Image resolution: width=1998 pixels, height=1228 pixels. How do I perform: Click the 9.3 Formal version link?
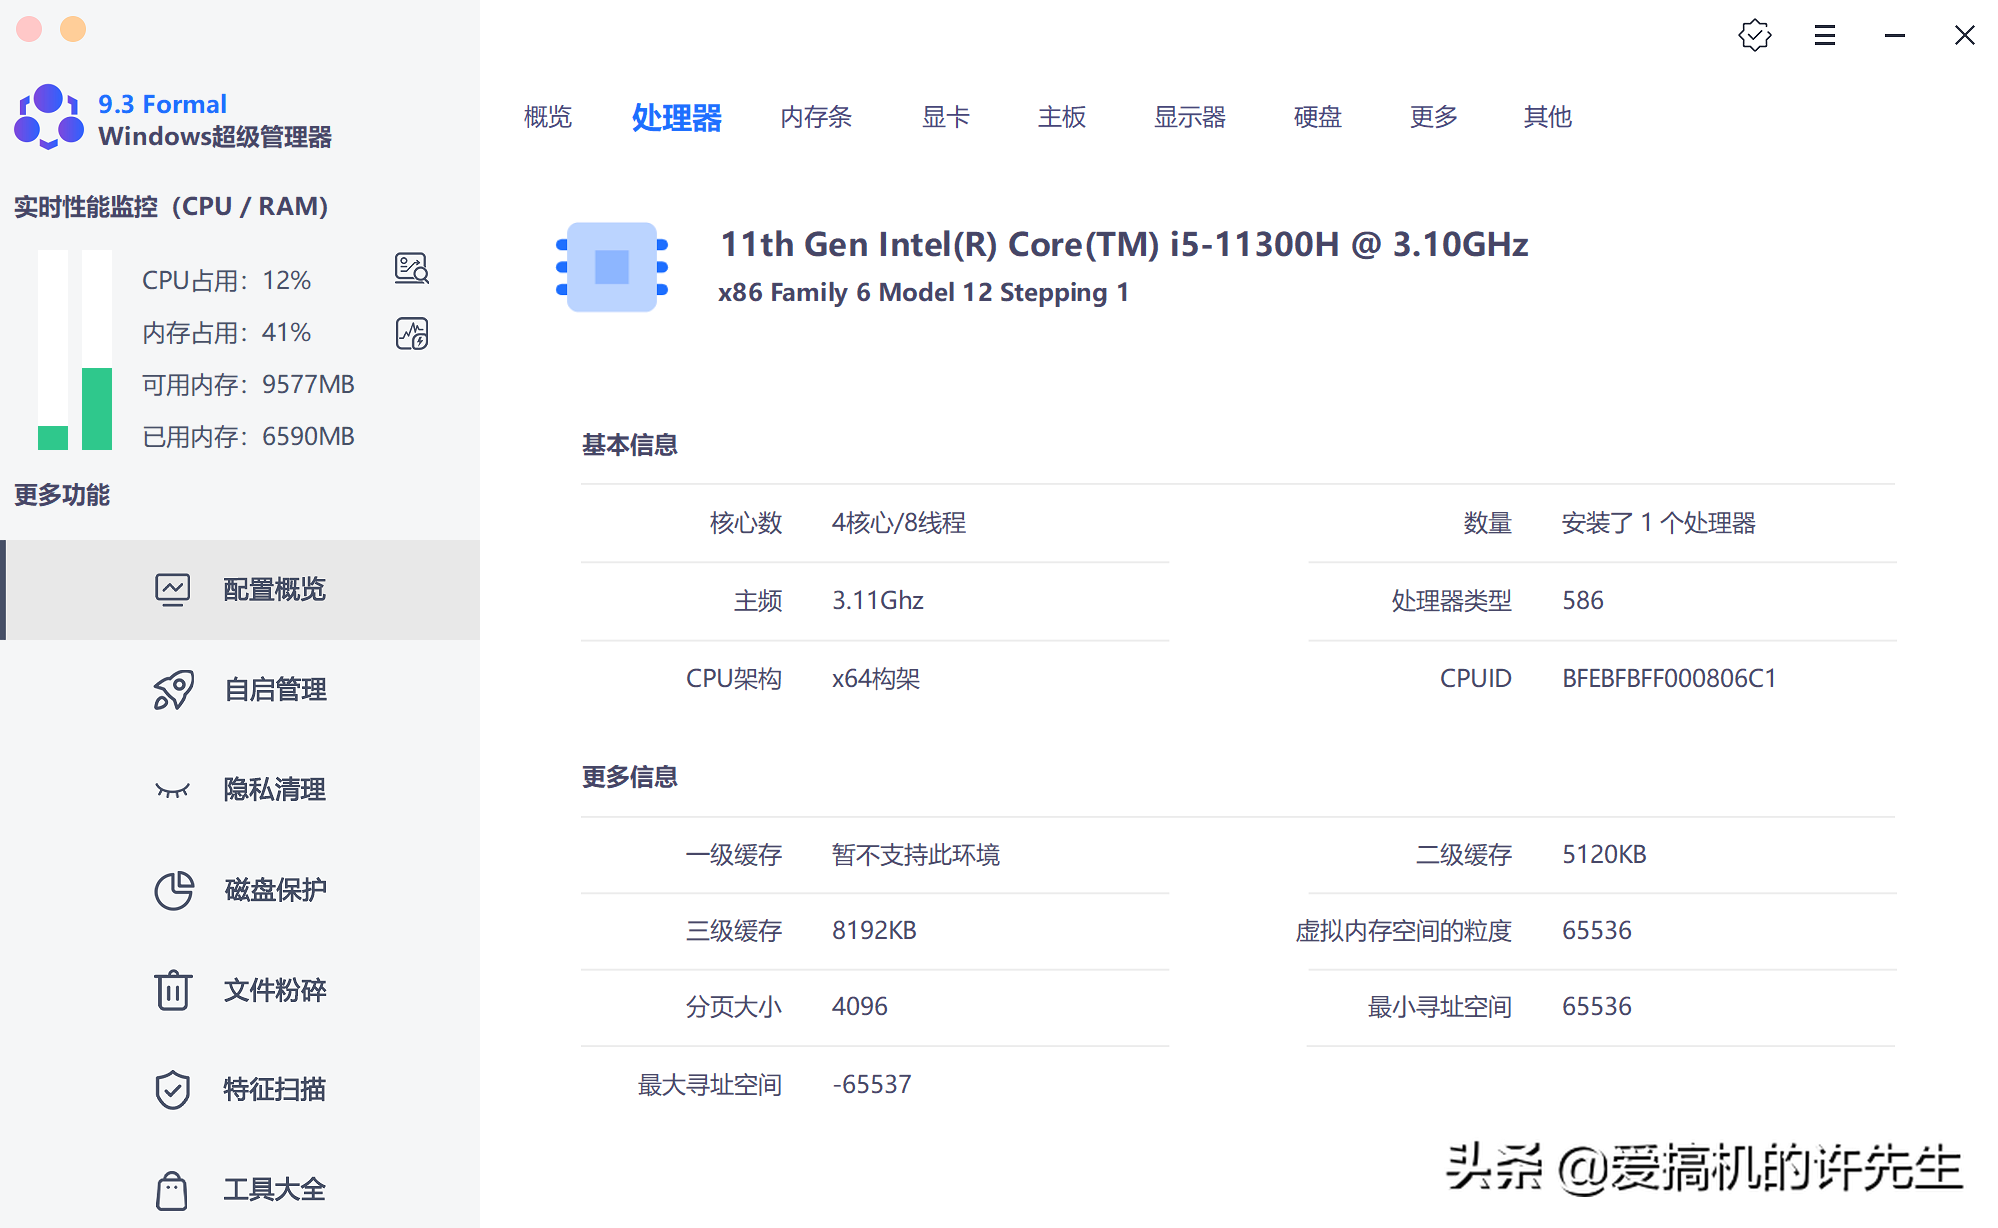point(162,104)
